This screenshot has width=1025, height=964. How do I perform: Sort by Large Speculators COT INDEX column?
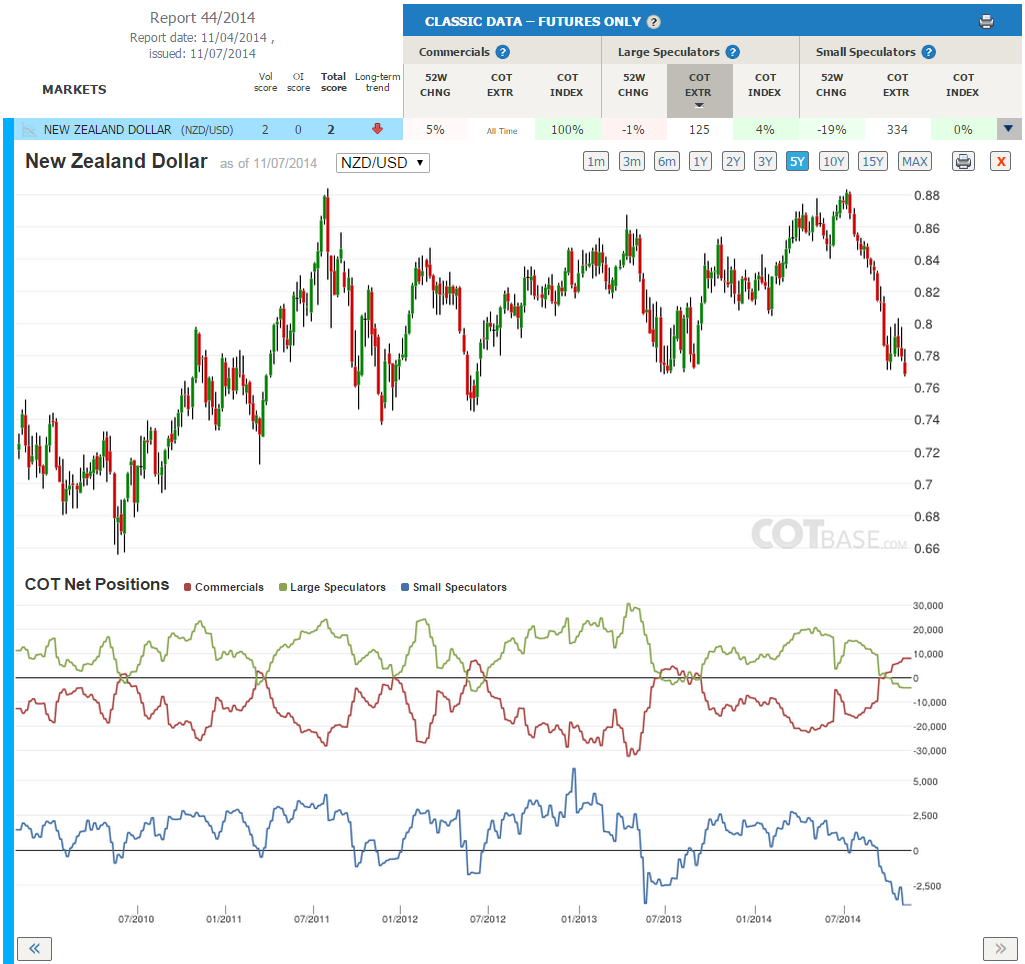765,85
